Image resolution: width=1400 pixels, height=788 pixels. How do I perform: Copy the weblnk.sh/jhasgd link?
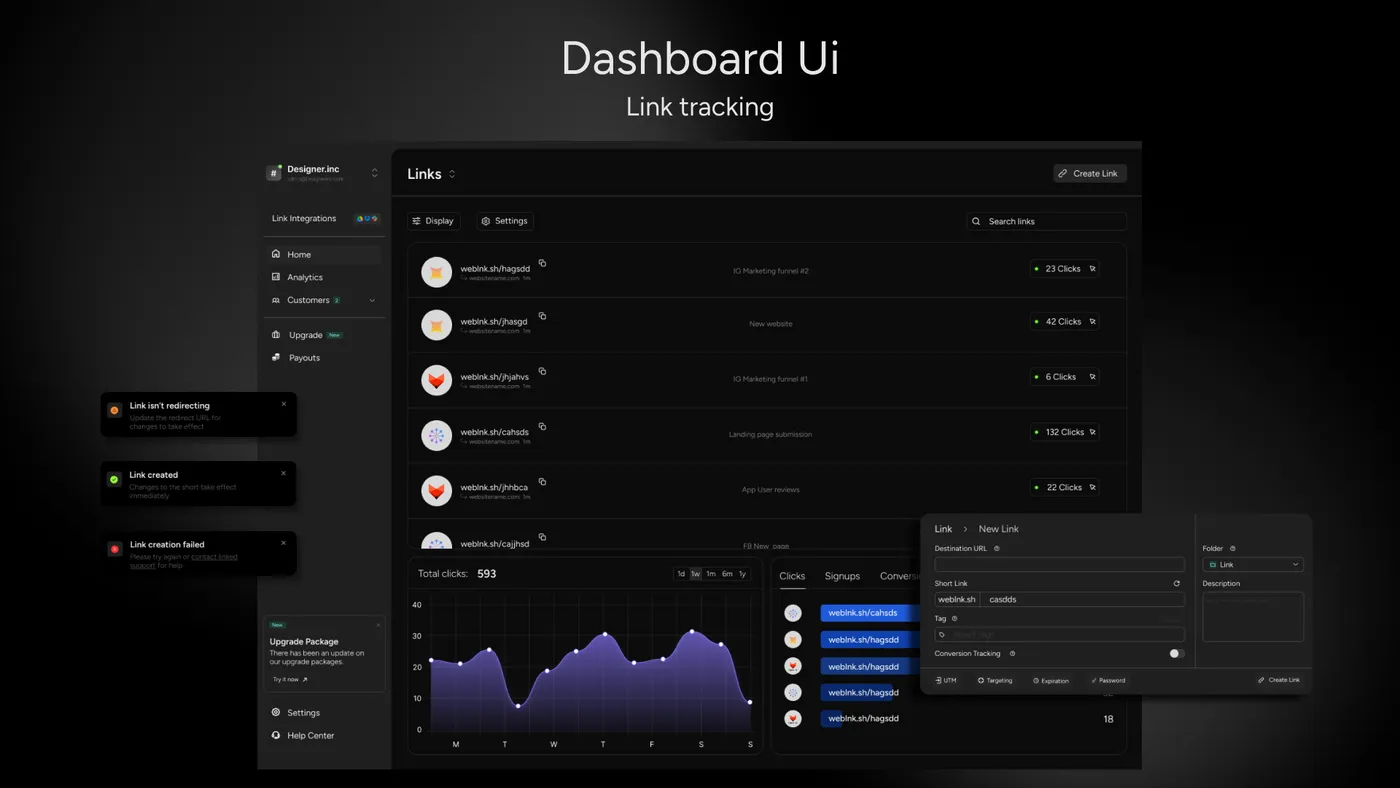542,316
